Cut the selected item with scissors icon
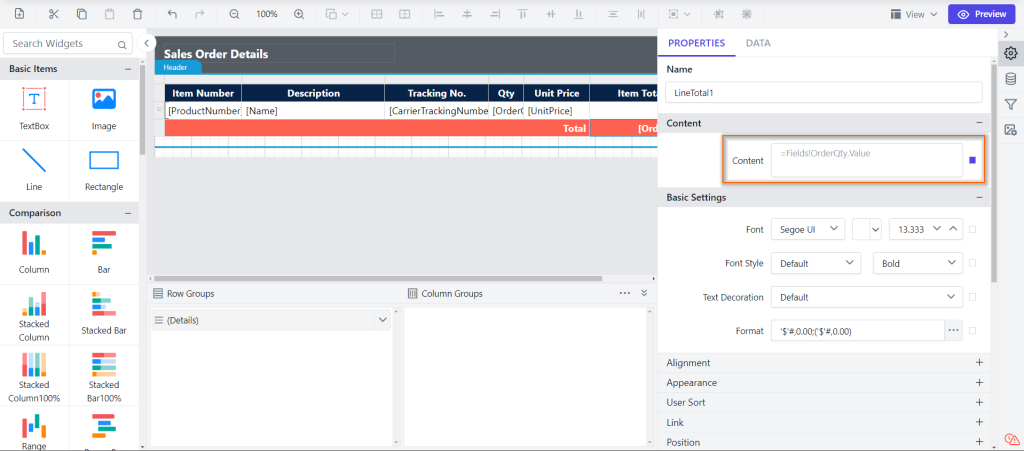This screenshot has height=451, width=1024. pyautogui.click(x=54, y=14)
